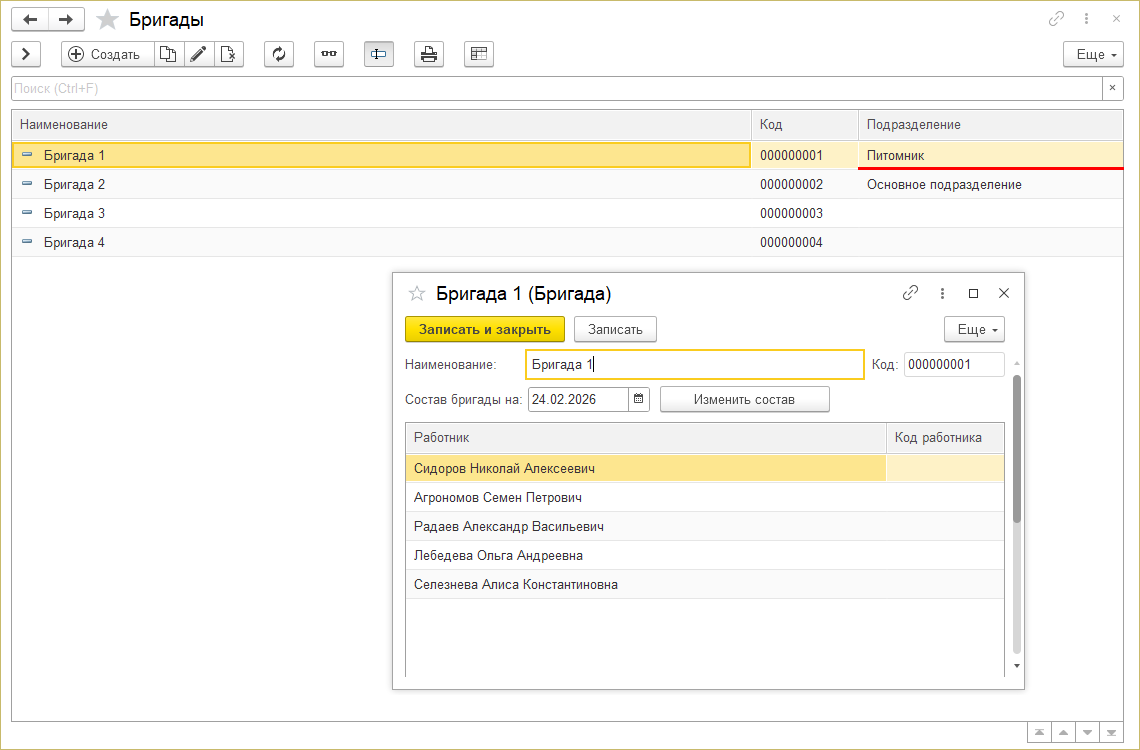
Task: Click Записать и закрыть button
Action: tap(484, 329)
